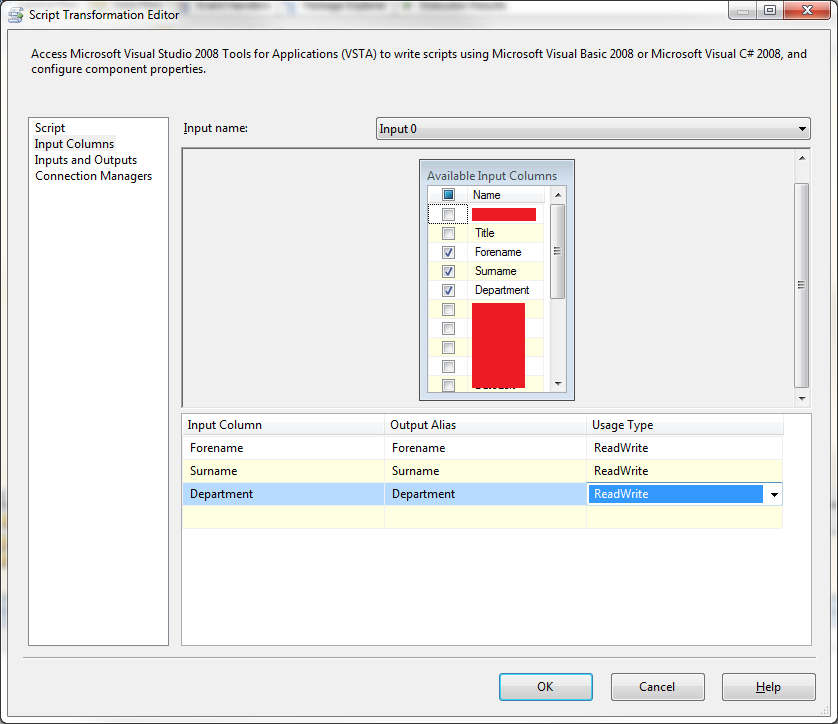Select the Script page
The image size is (838, 724).
click(50, 128)
